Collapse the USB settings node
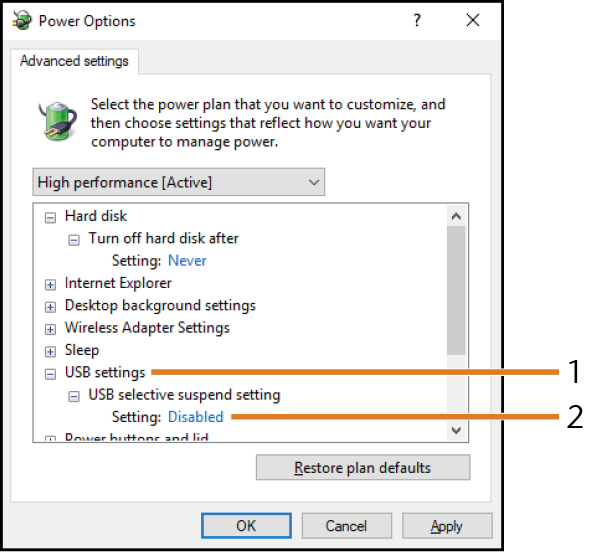 point(50,374)
